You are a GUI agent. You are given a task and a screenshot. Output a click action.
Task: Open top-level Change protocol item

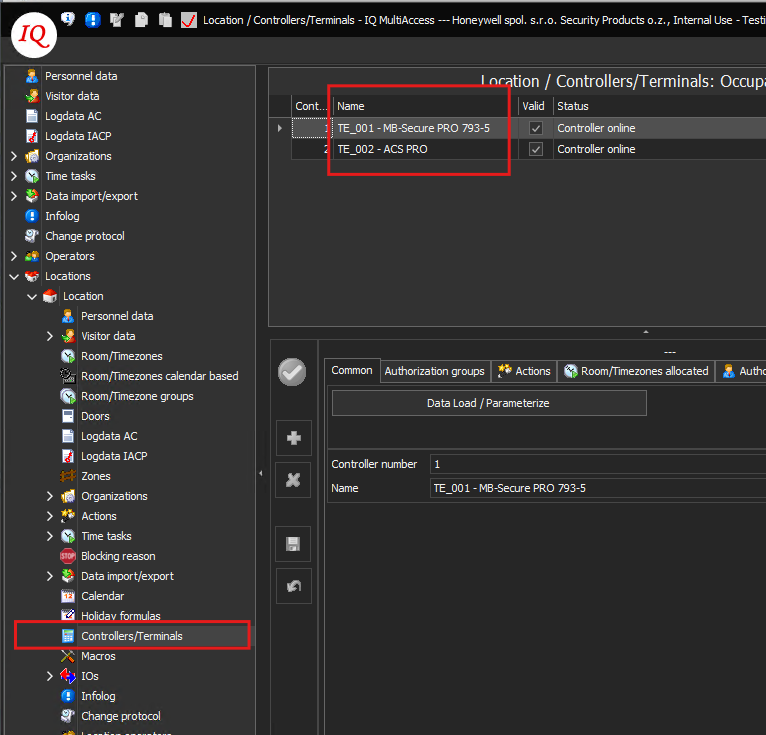click(x=85, y=236)
